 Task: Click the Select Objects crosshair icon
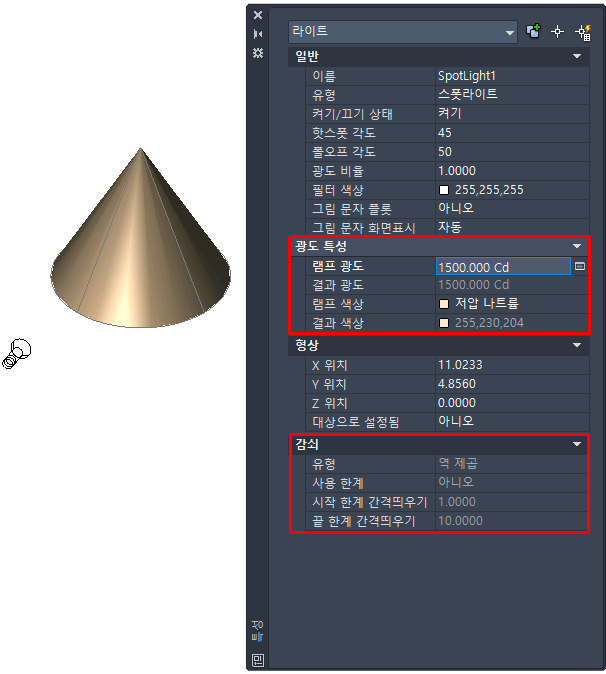557,31
